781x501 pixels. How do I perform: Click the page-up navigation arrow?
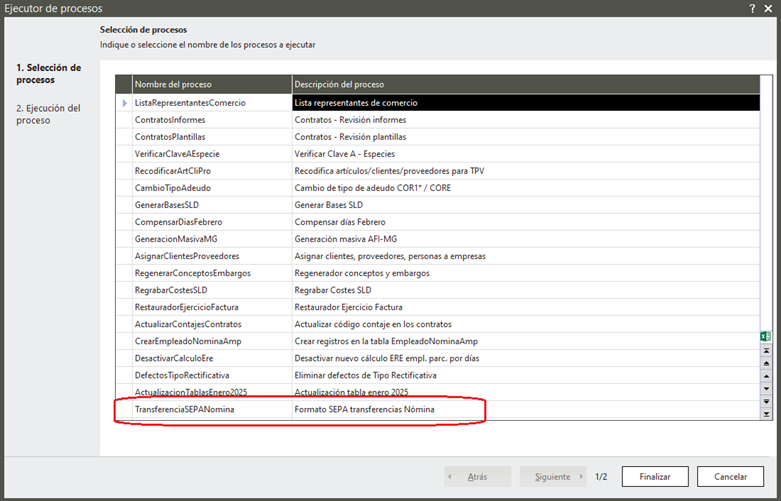pos(766,364)
